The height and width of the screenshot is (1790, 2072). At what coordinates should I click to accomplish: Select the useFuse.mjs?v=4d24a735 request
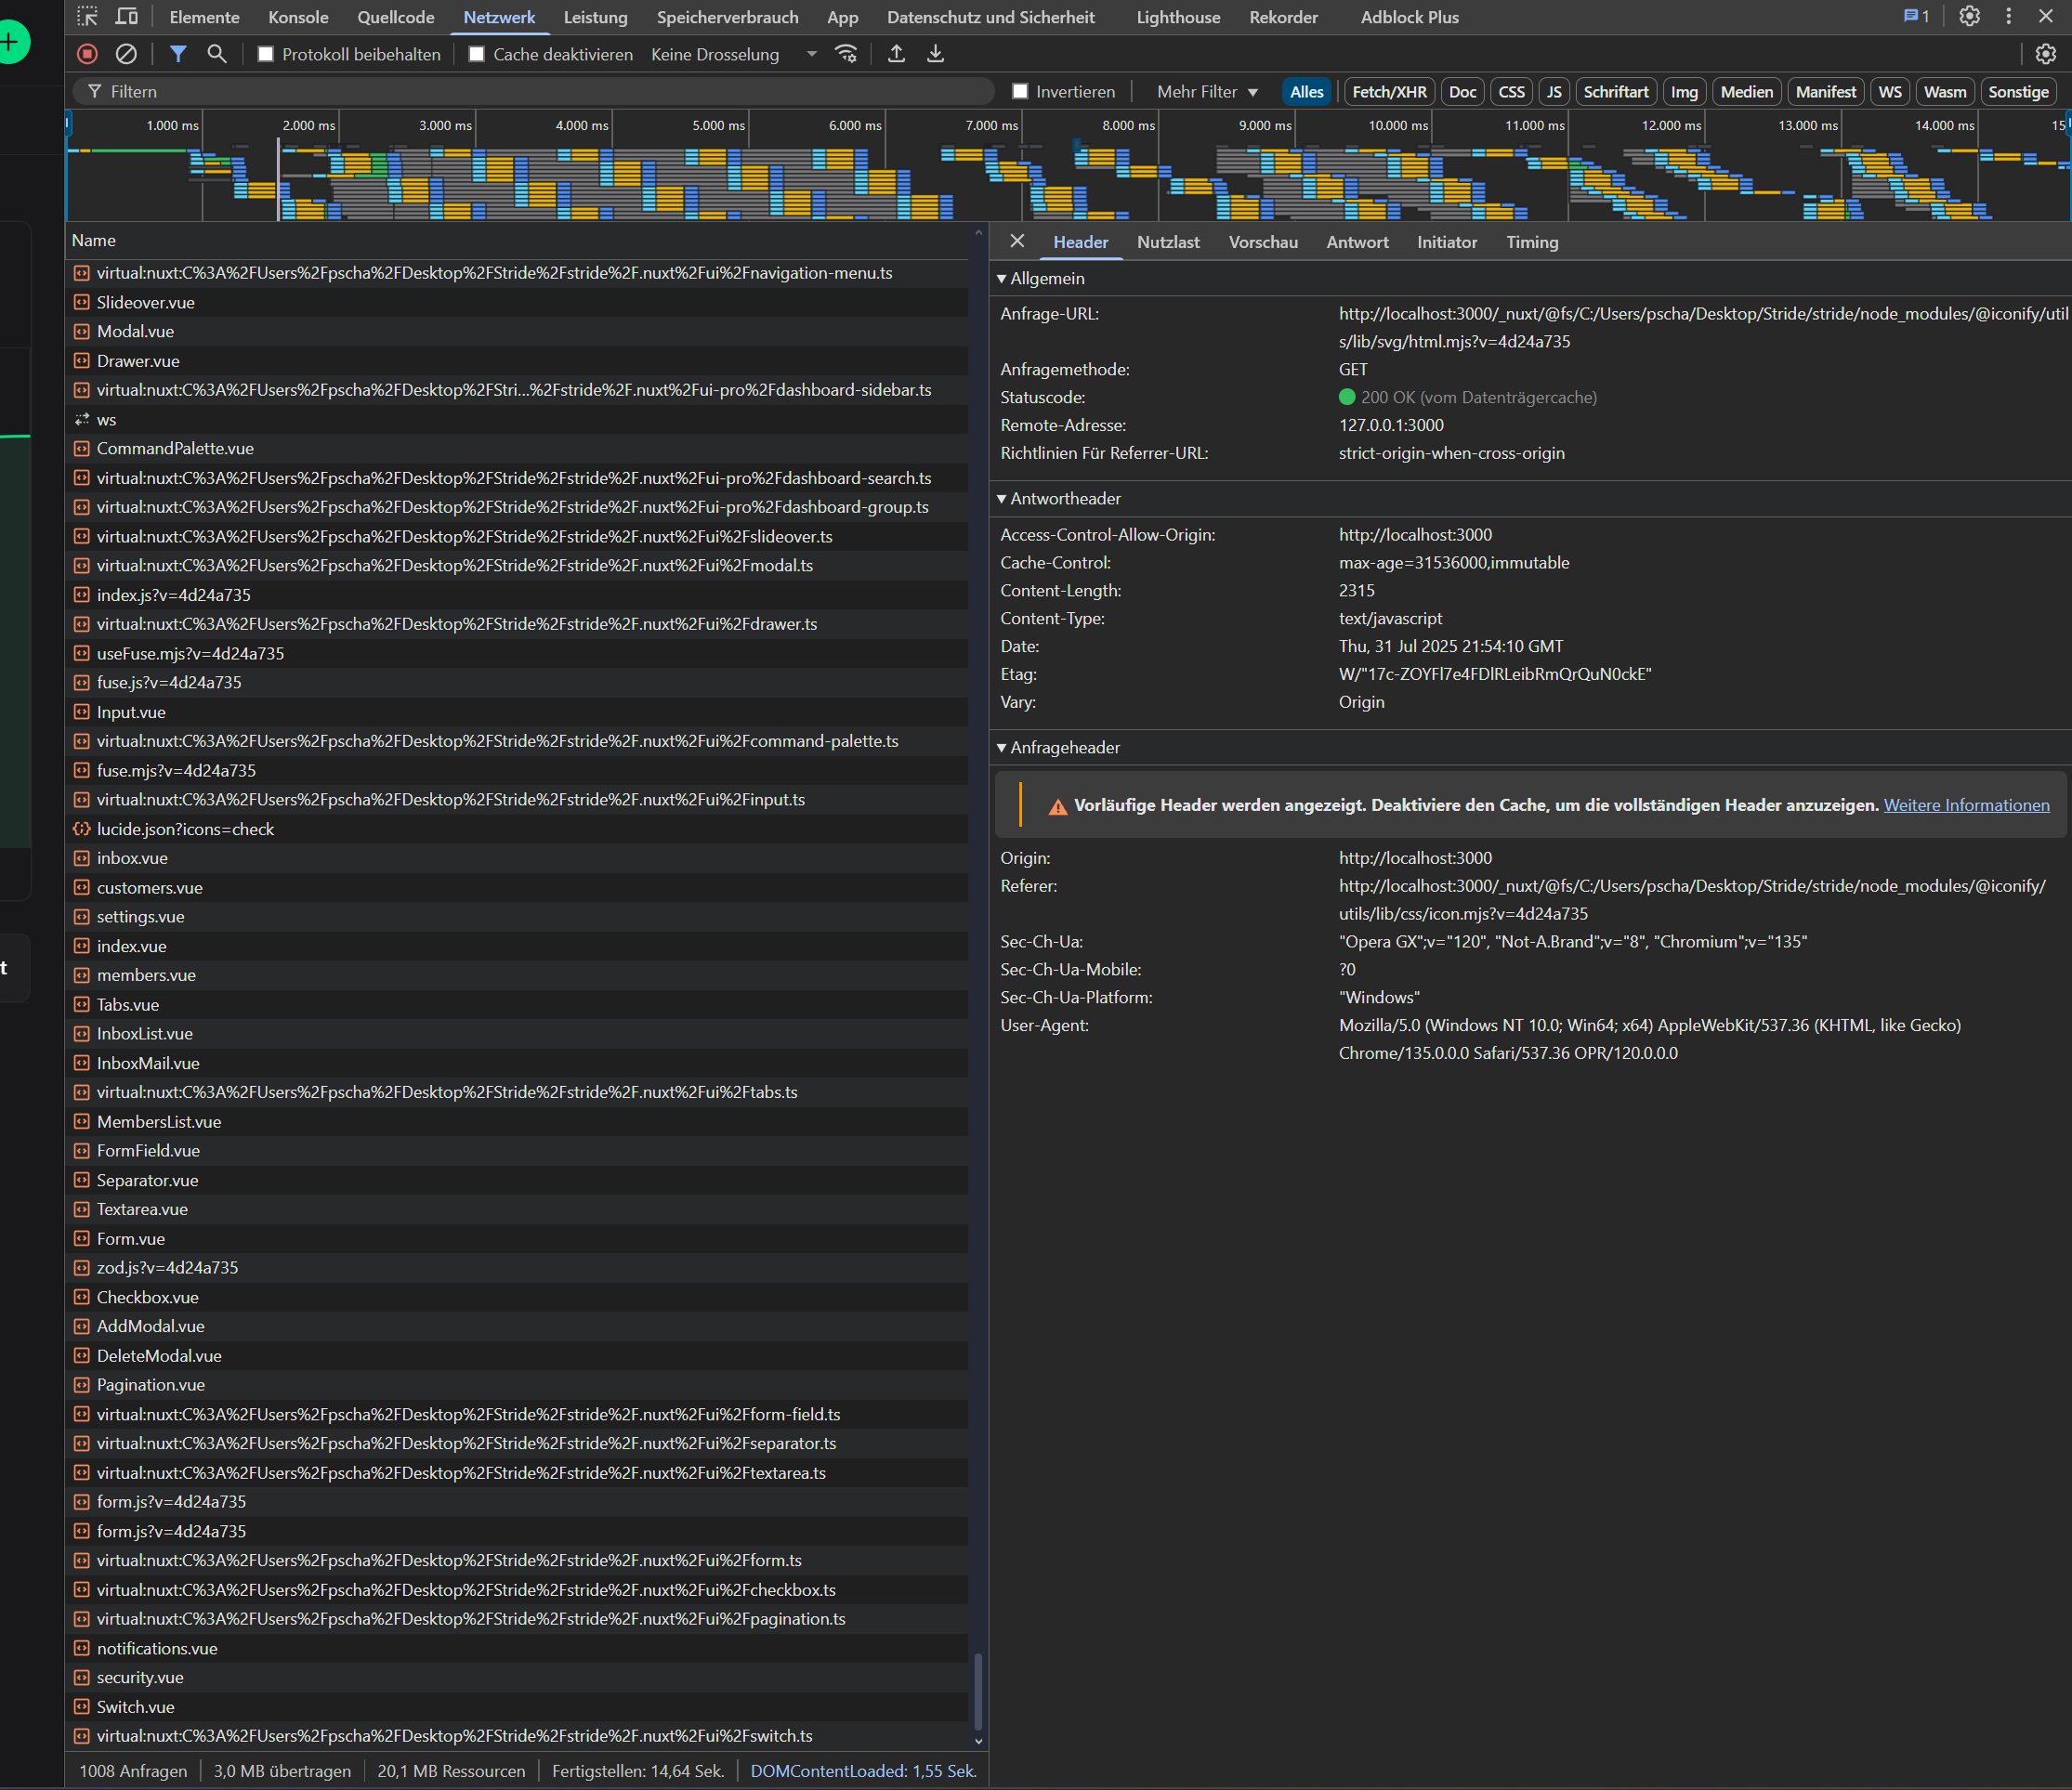[517, 653]
